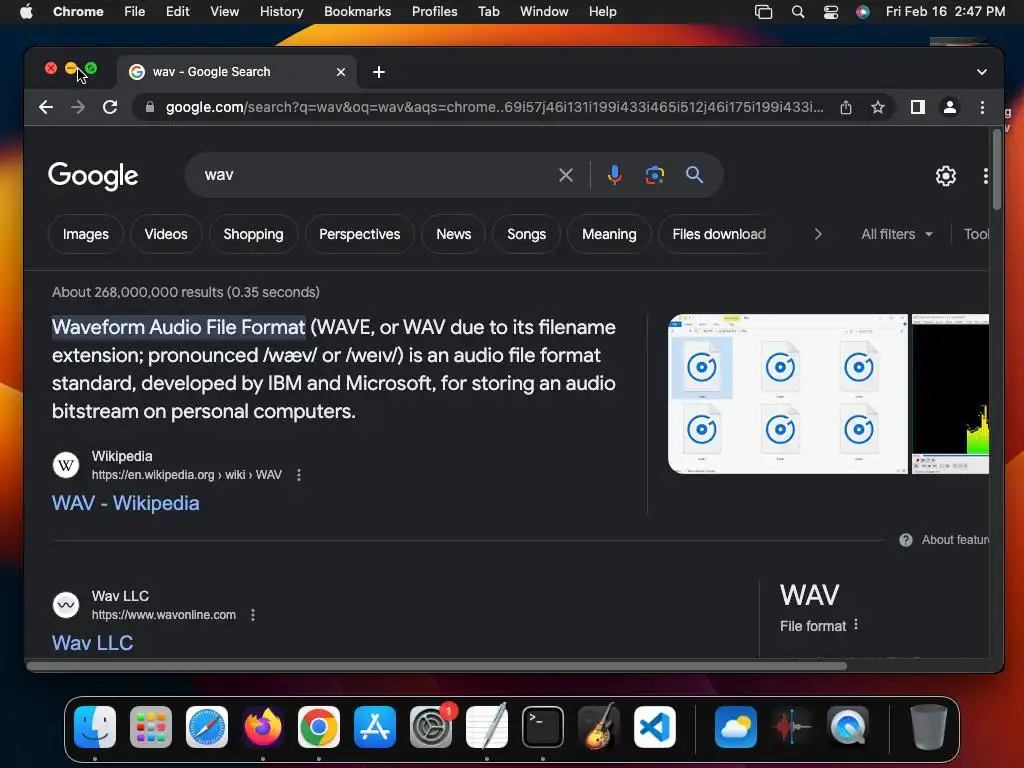Search by image with Google Lens icon
Image resolution: width=1024 pixels, height=768 pixels.
tap(654, 175)
